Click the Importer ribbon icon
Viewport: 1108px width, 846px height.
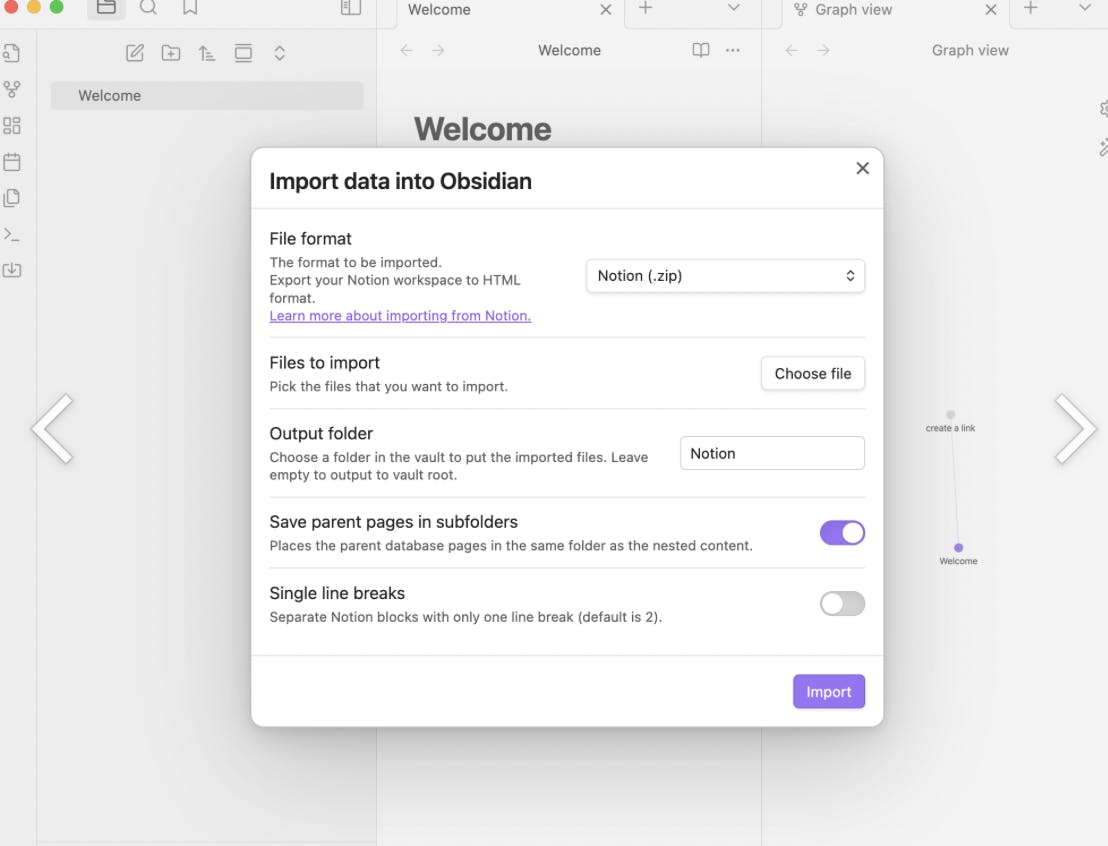(x=12, y=270)
